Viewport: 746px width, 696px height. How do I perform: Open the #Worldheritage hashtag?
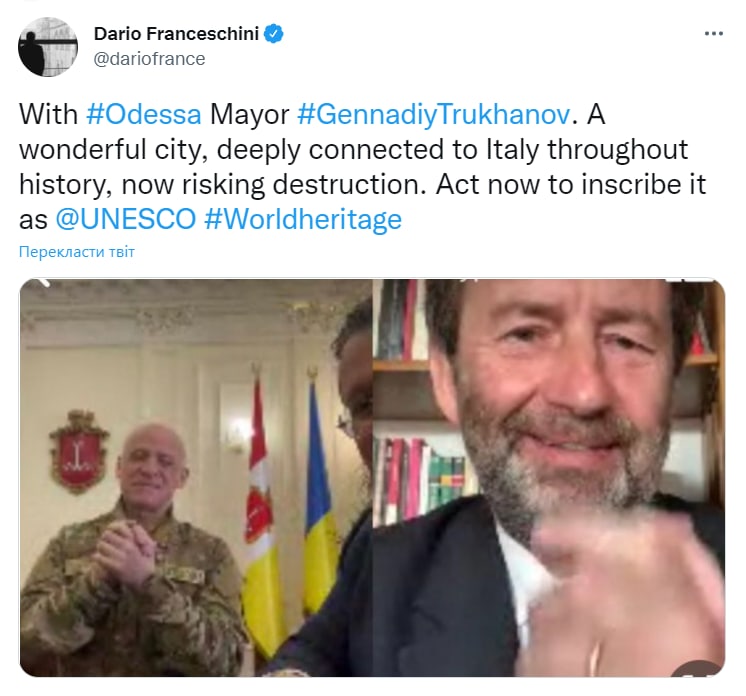[303, 219]
